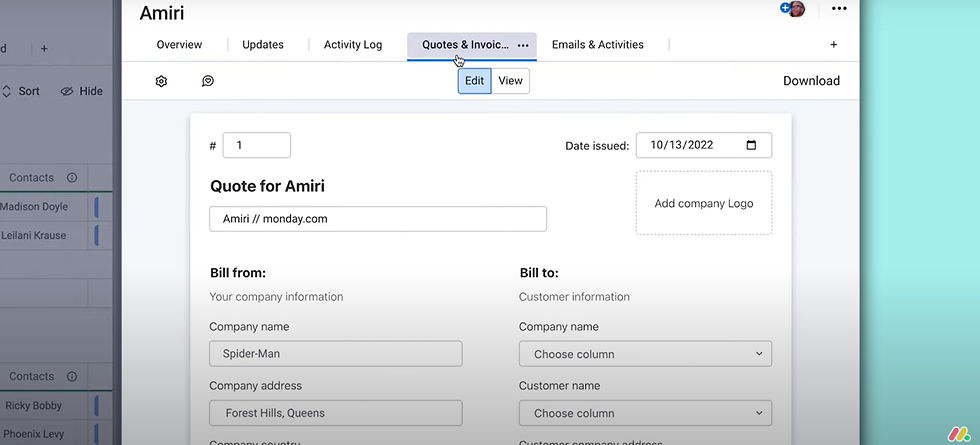This screenshot has width=980, height=445.
Task: Focus the quote number field
Action: point(256,145)
